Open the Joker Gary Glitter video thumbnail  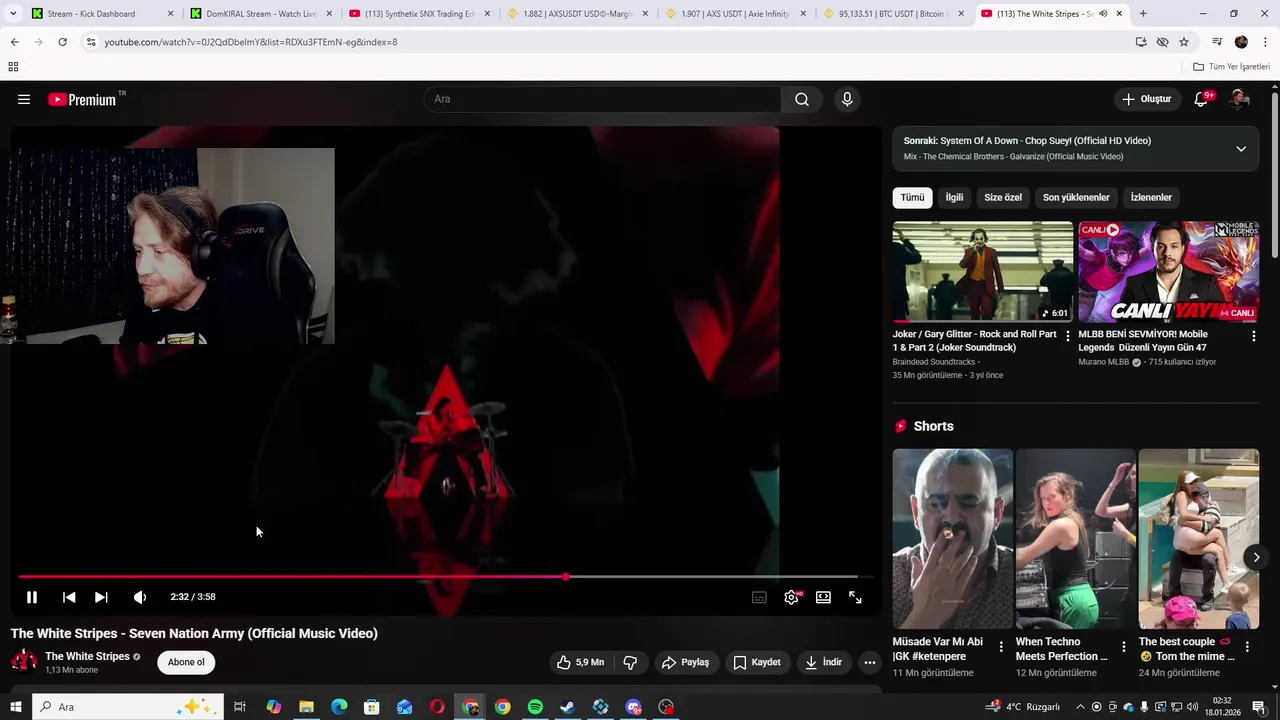(983, 271)
